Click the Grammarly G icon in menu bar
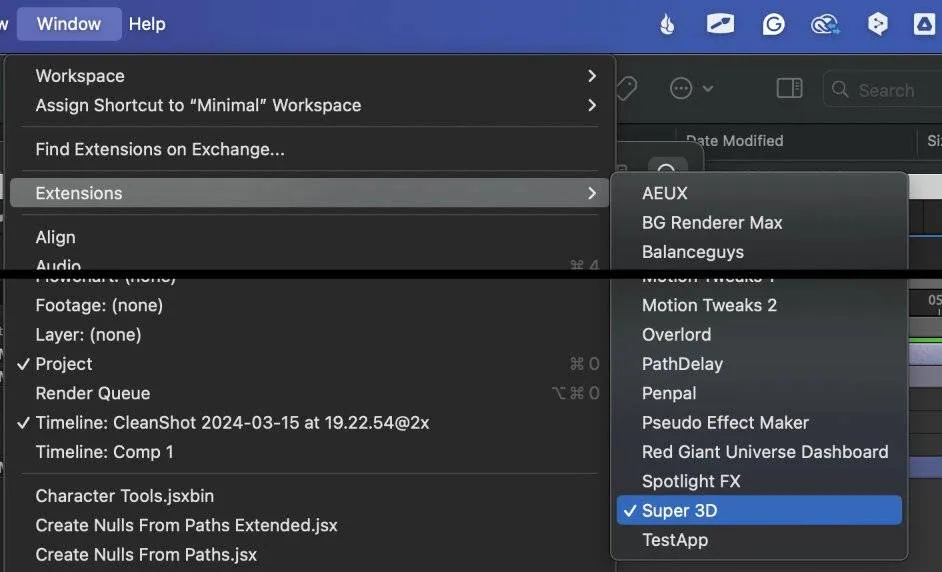 tap(773, 24)
